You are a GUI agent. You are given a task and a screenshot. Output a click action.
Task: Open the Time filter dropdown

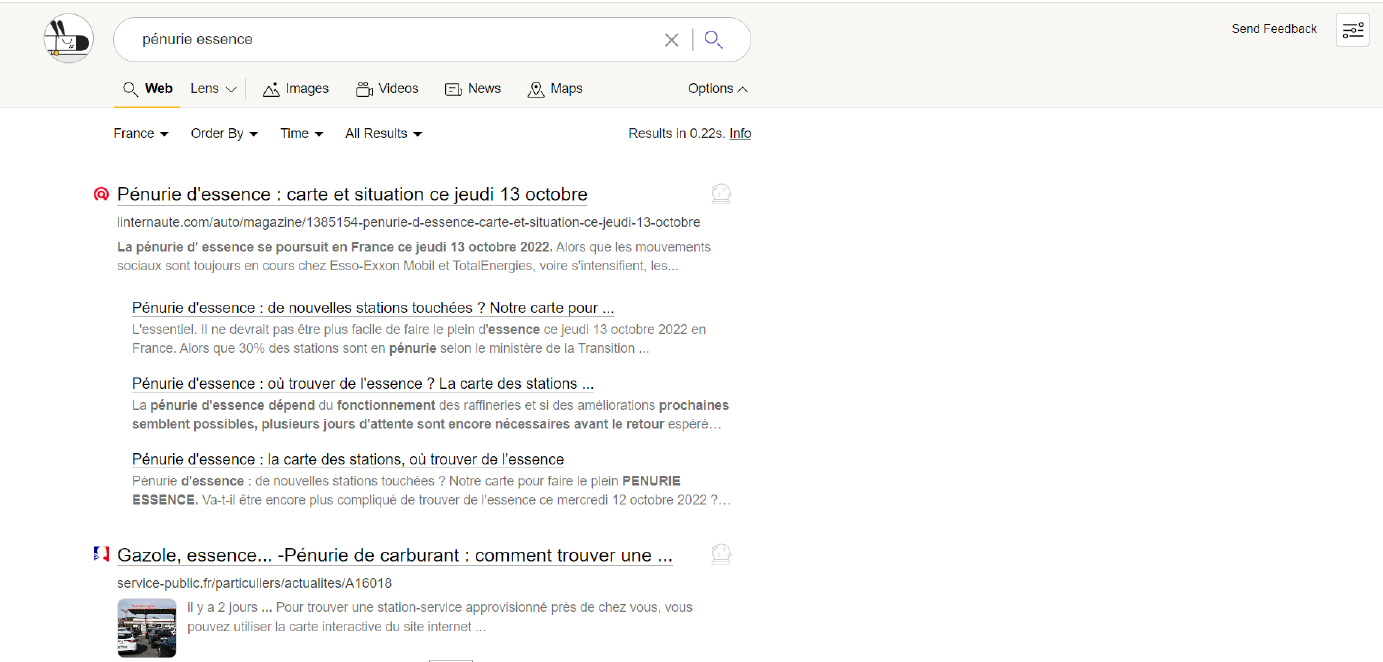point(301,134)
